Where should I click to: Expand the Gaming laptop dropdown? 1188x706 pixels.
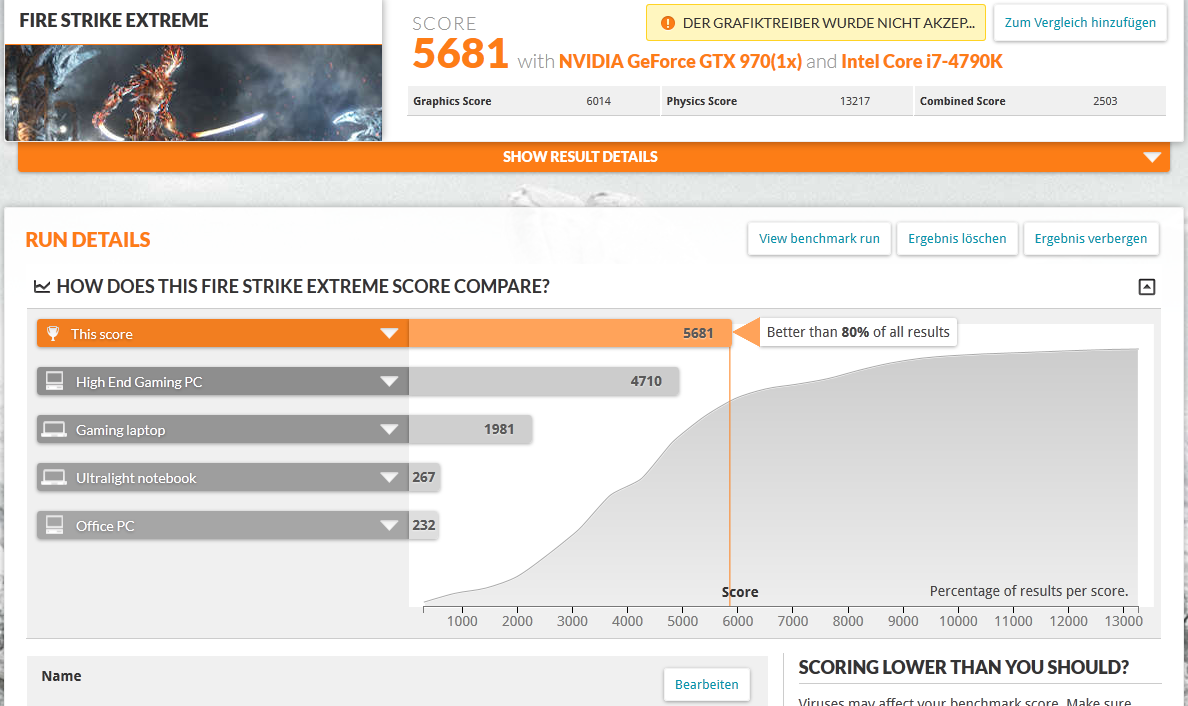point(389,430)
